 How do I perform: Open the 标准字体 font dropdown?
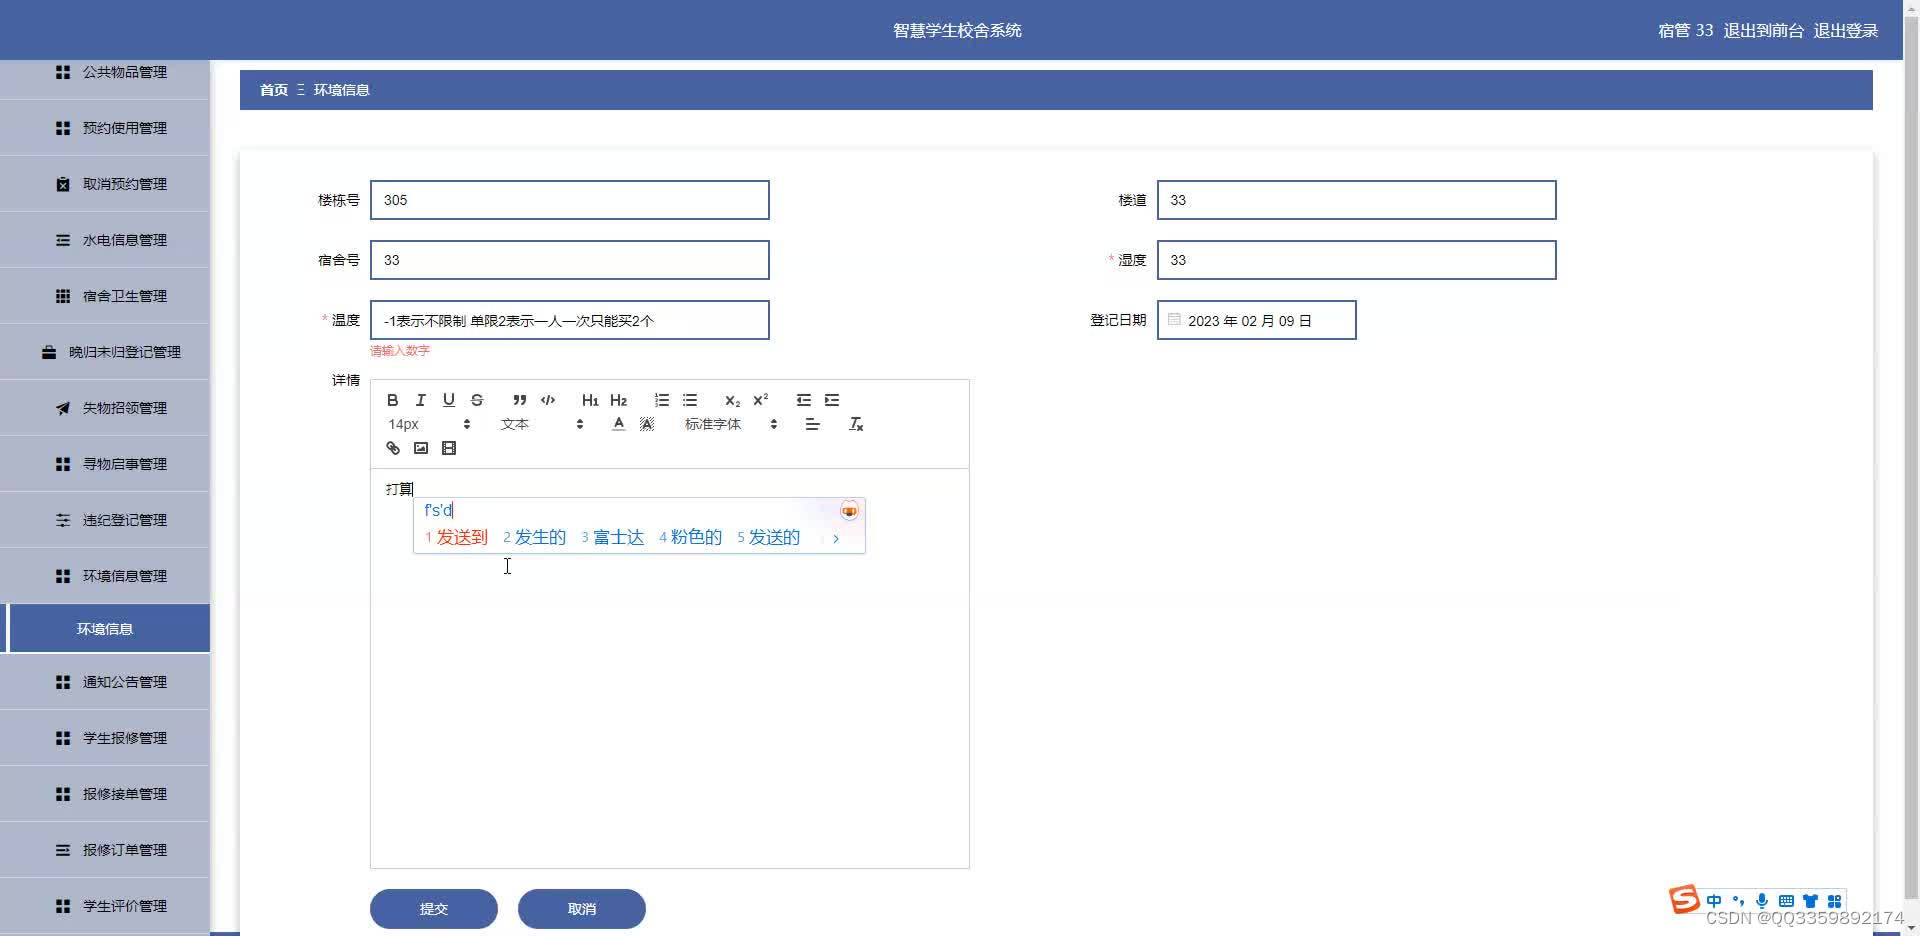730,424
